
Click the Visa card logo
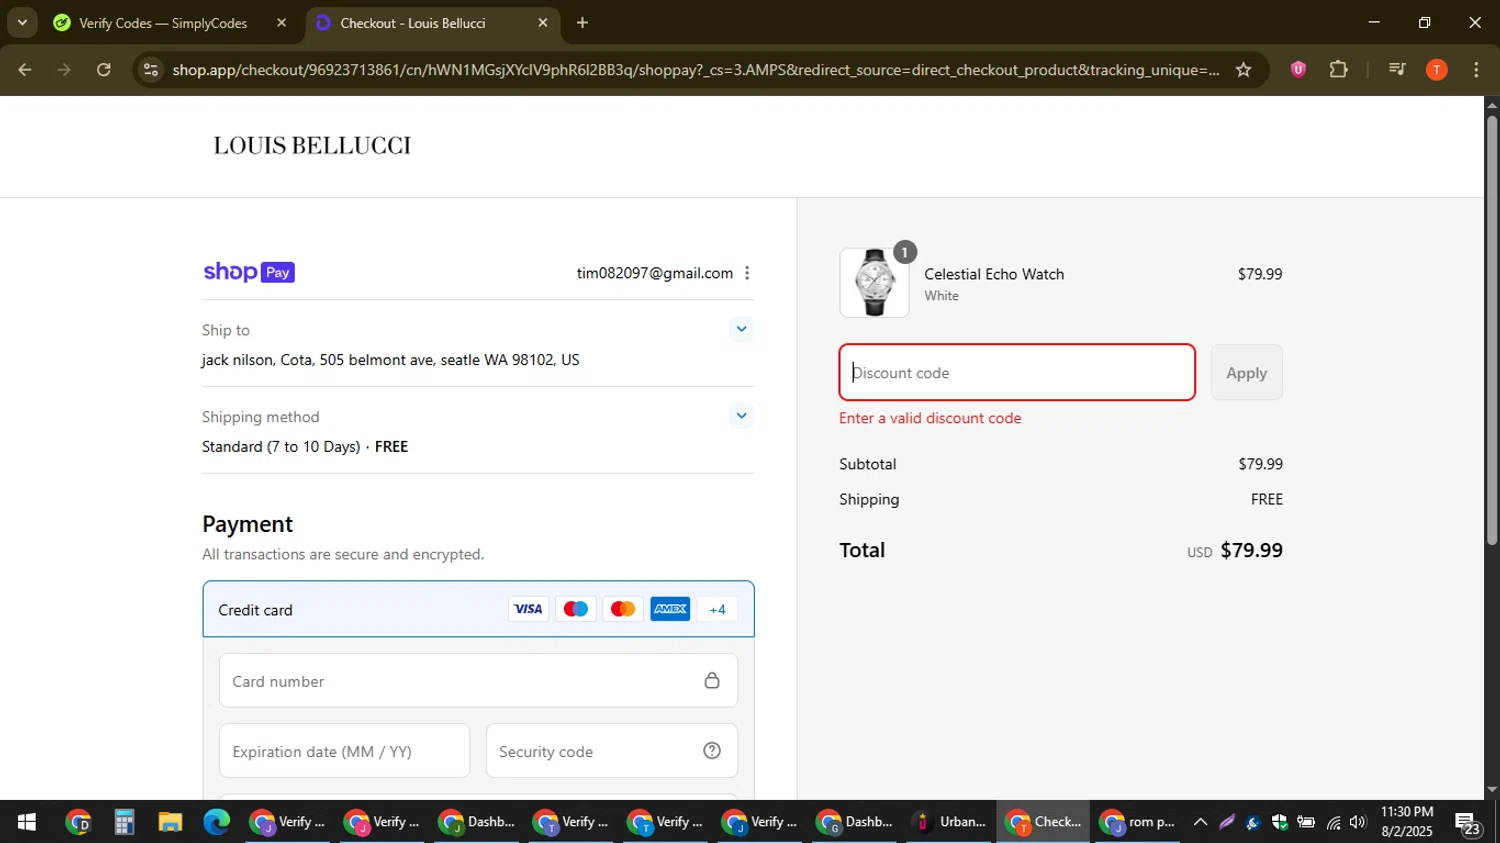point(528,609)
